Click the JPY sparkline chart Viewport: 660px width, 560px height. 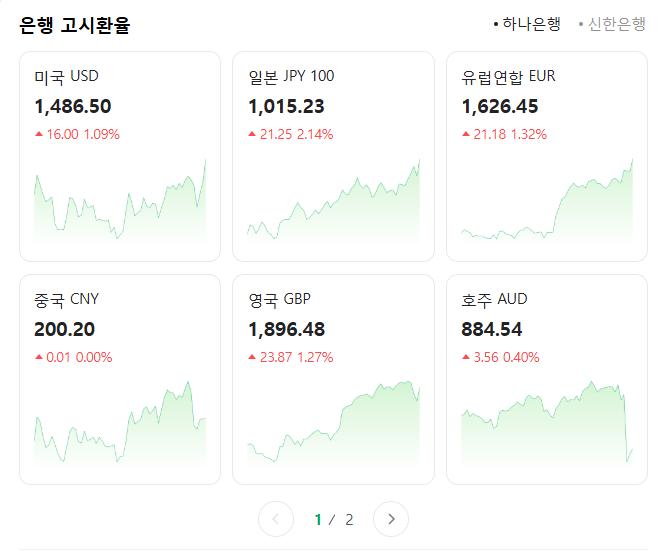[333, 200]
